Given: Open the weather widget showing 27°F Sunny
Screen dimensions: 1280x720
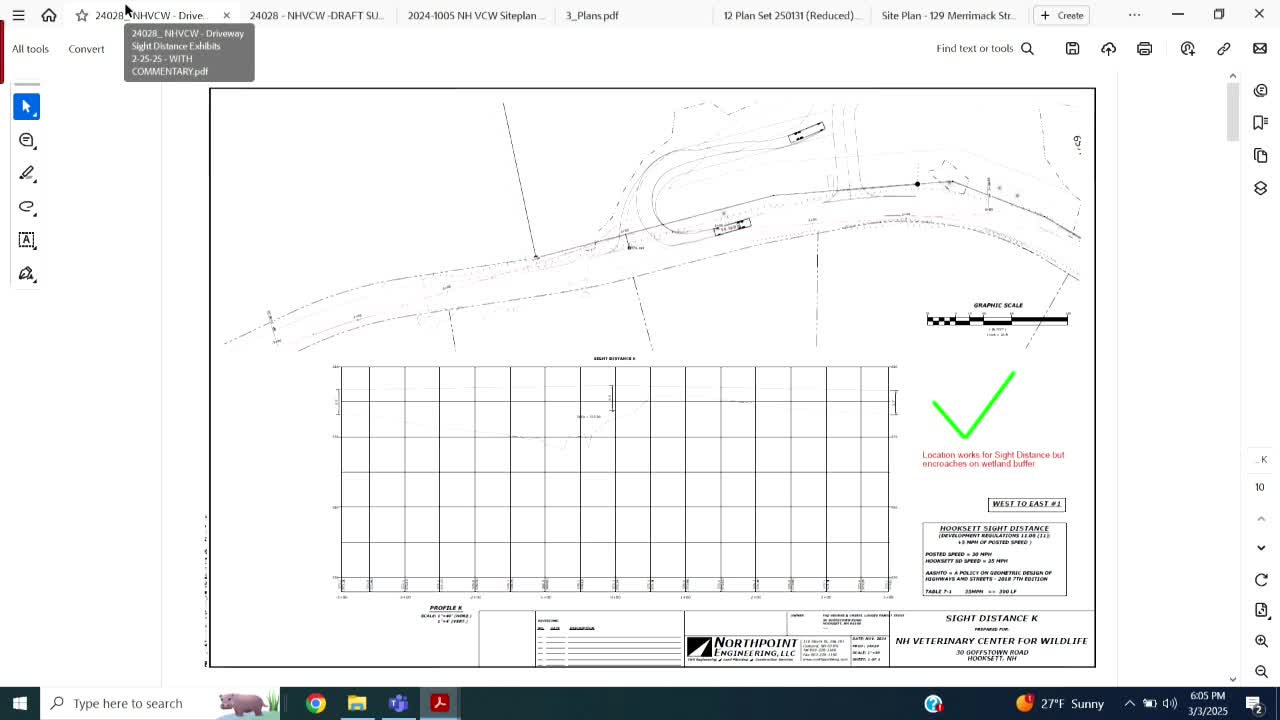Looking at the screenshot, I should click(x=1059, y=703).
